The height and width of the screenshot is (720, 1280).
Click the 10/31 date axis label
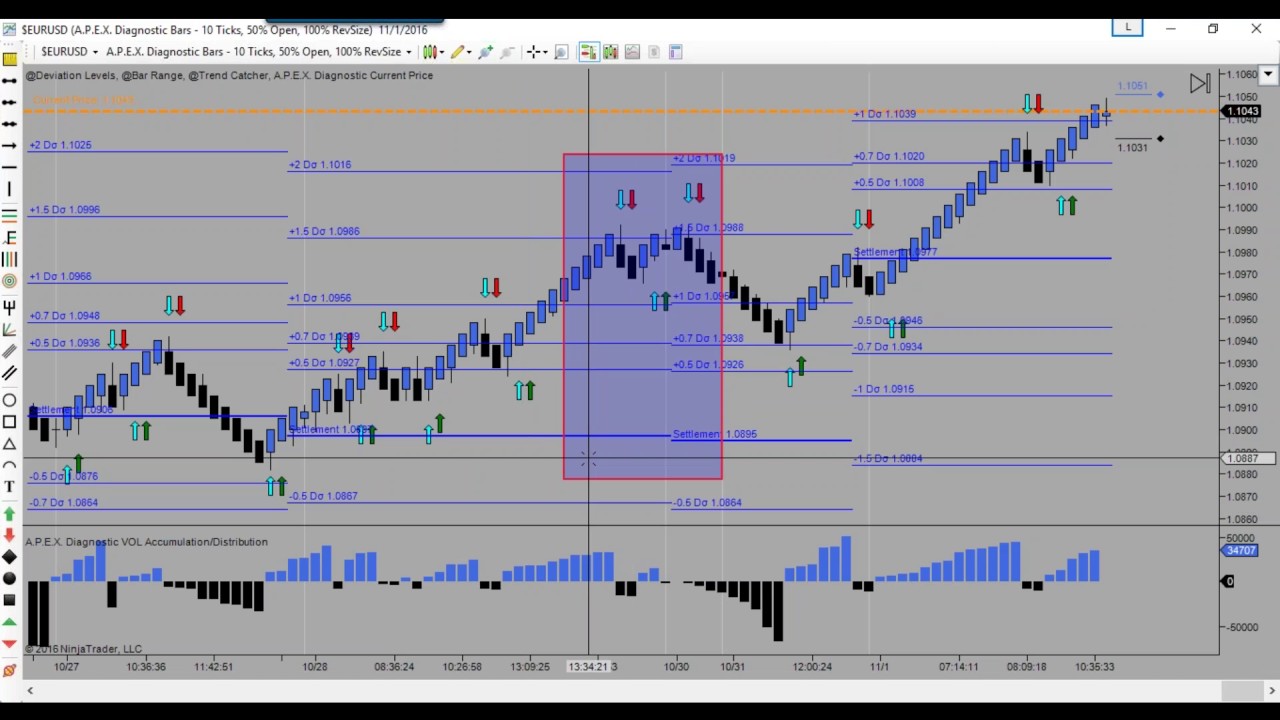pyautogui.click(x=733, y=666)
